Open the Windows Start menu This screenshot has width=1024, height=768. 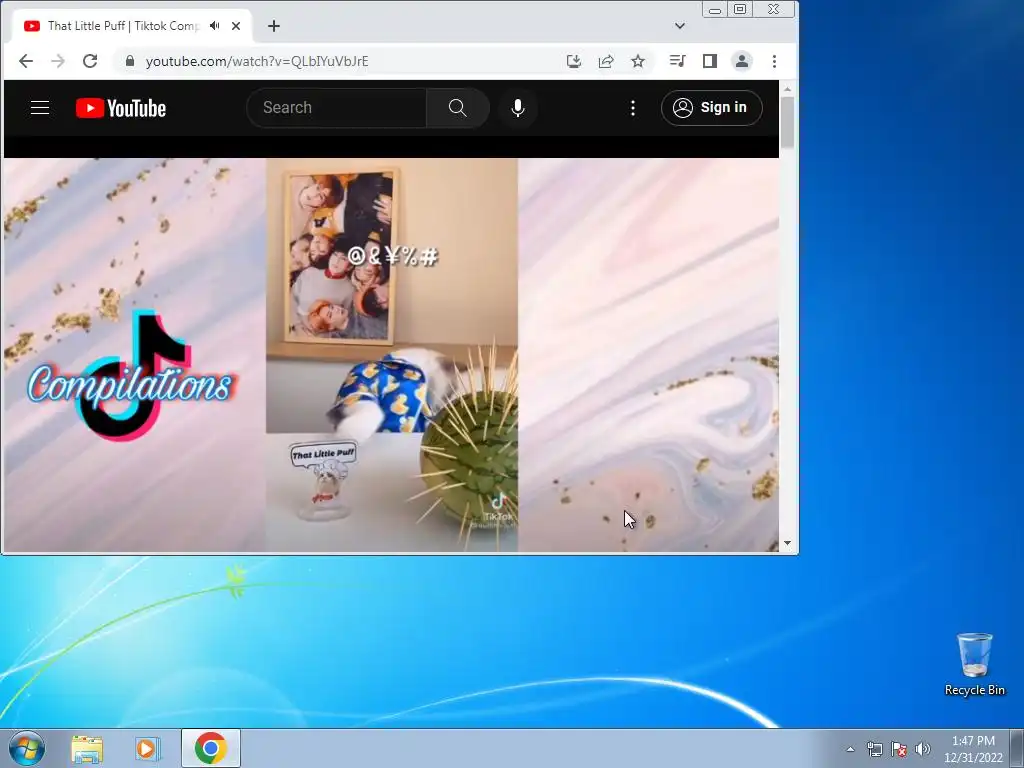point(27,748)
